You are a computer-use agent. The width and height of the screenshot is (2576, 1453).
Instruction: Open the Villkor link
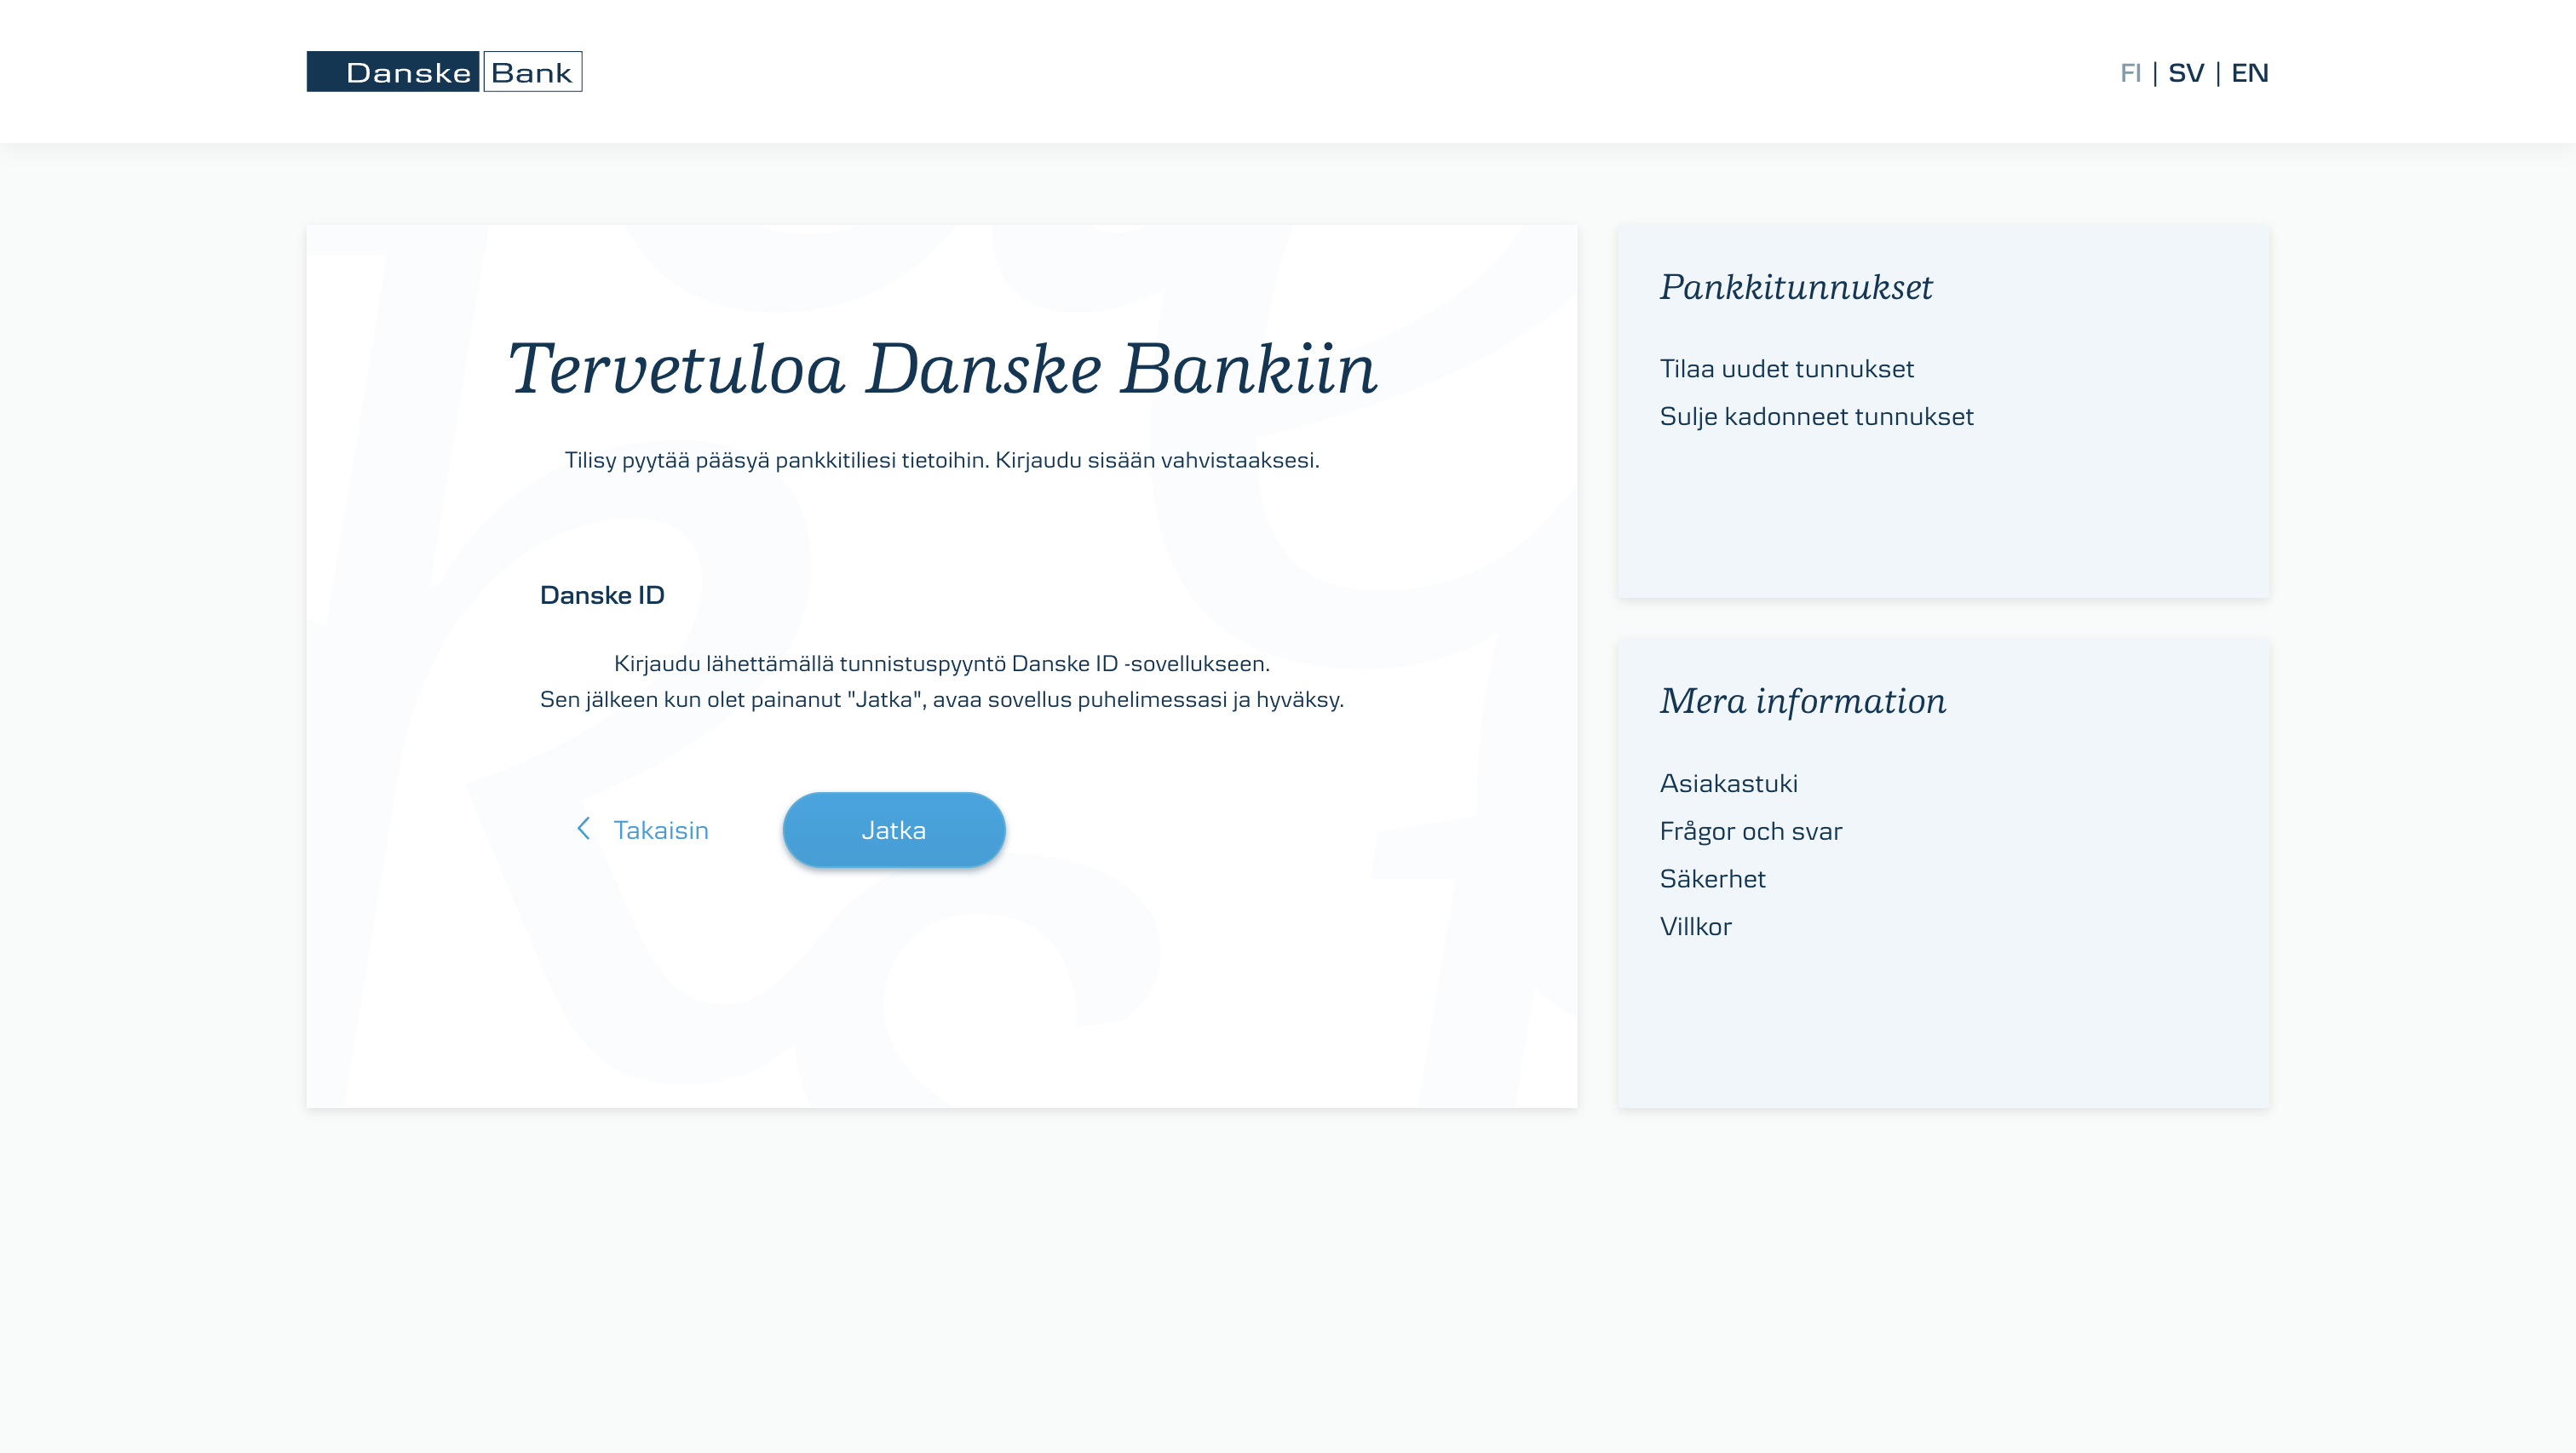1695,927
